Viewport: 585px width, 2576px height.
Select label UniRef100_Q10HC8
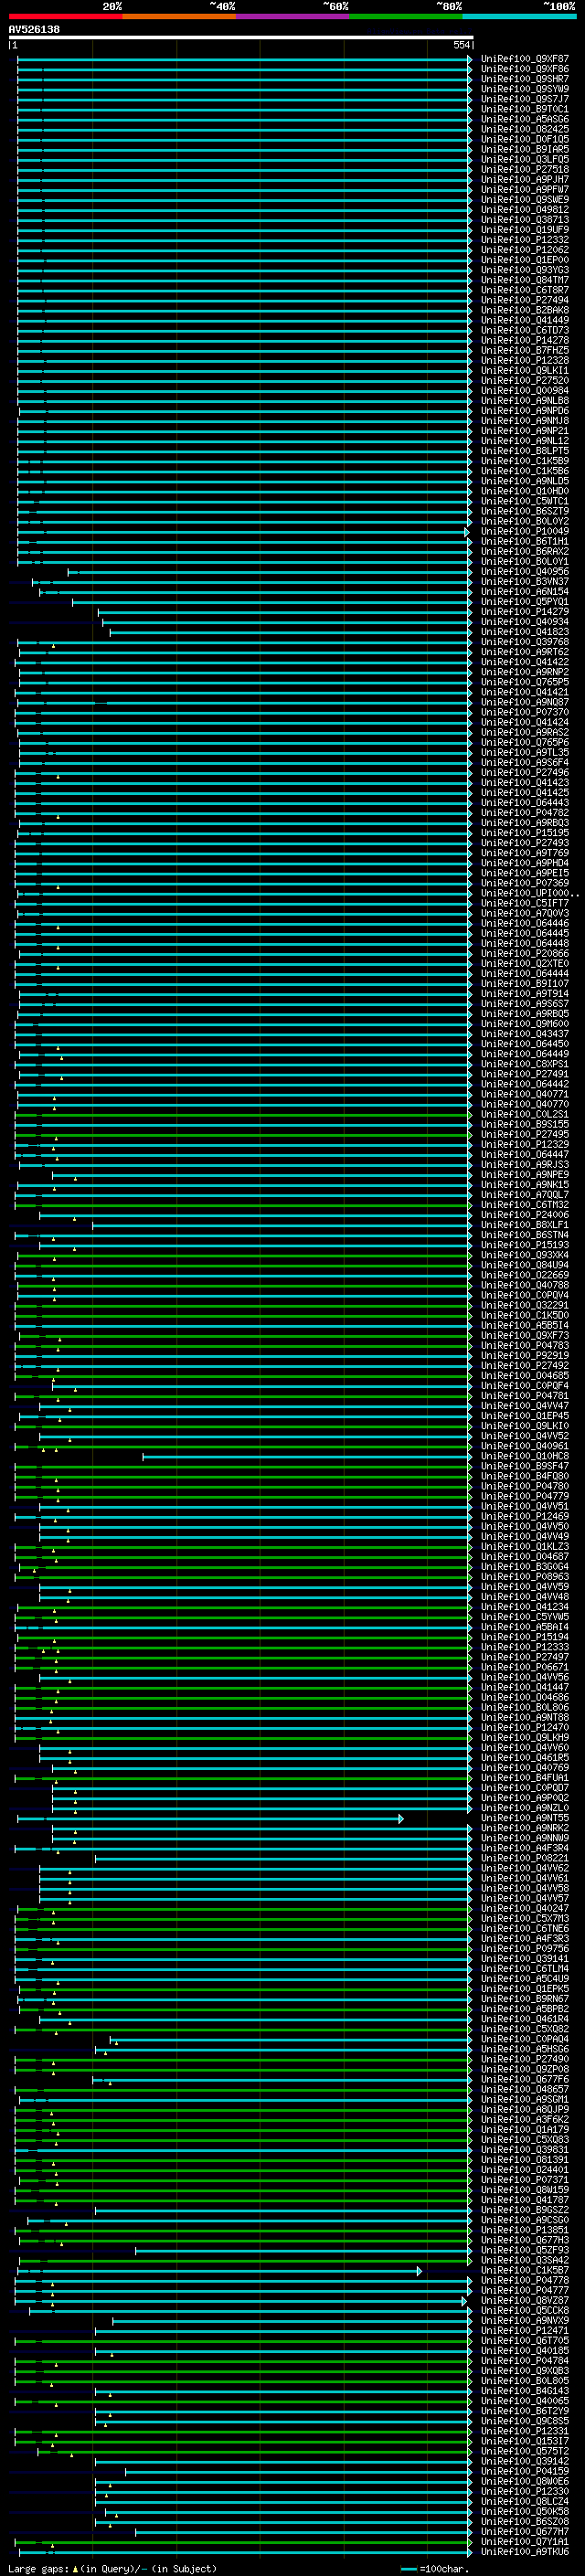coord(525,1456)
